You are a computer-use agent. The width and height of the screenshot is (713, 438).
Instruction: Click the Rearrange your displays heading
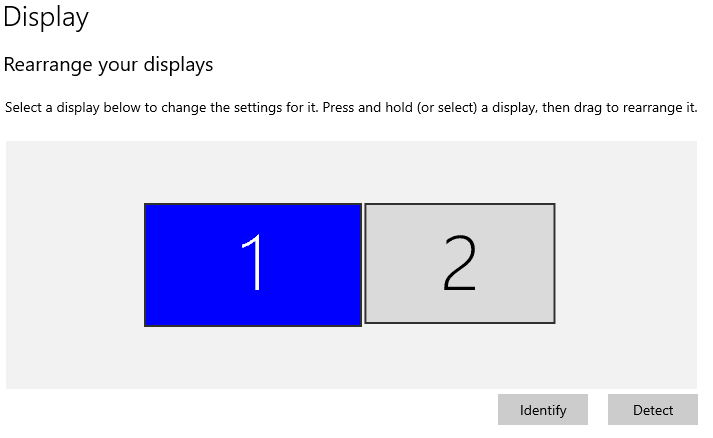coord(108,65)
